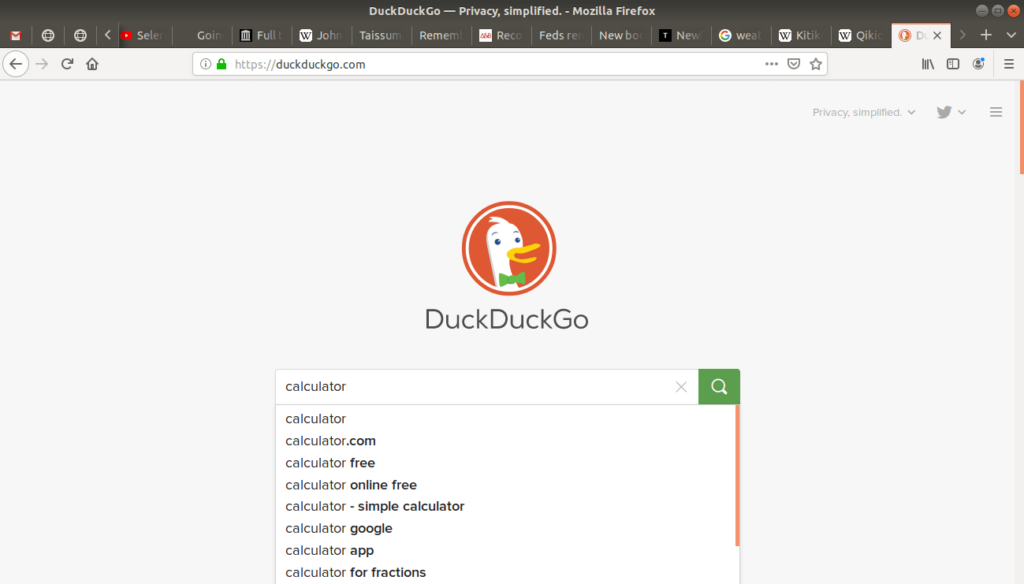1024x584 pixels.
Task: Select the 'Feds ren' tab
Action: pos(561,35)
